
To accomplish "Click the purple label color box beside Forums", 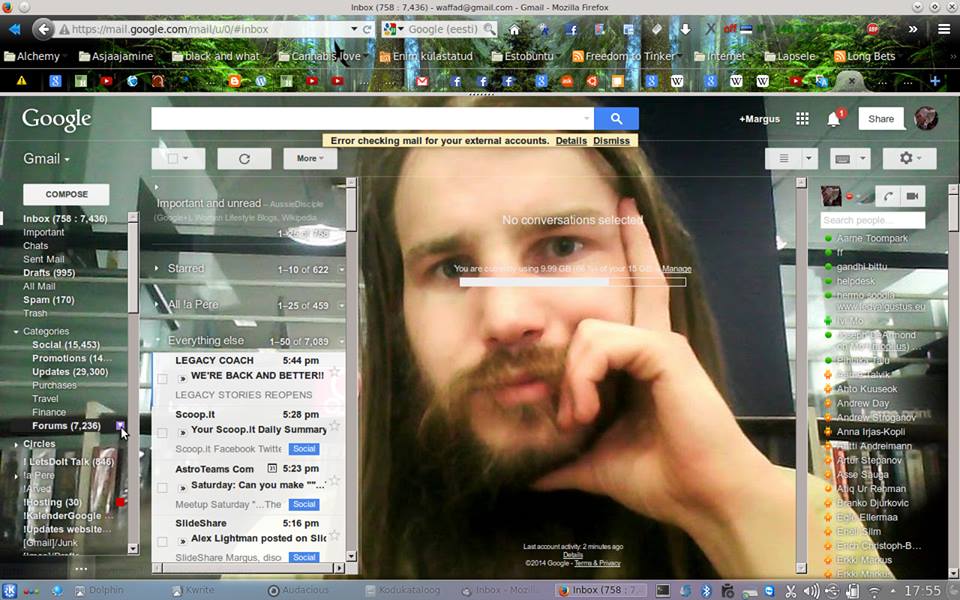I will [x=120, y=426].
